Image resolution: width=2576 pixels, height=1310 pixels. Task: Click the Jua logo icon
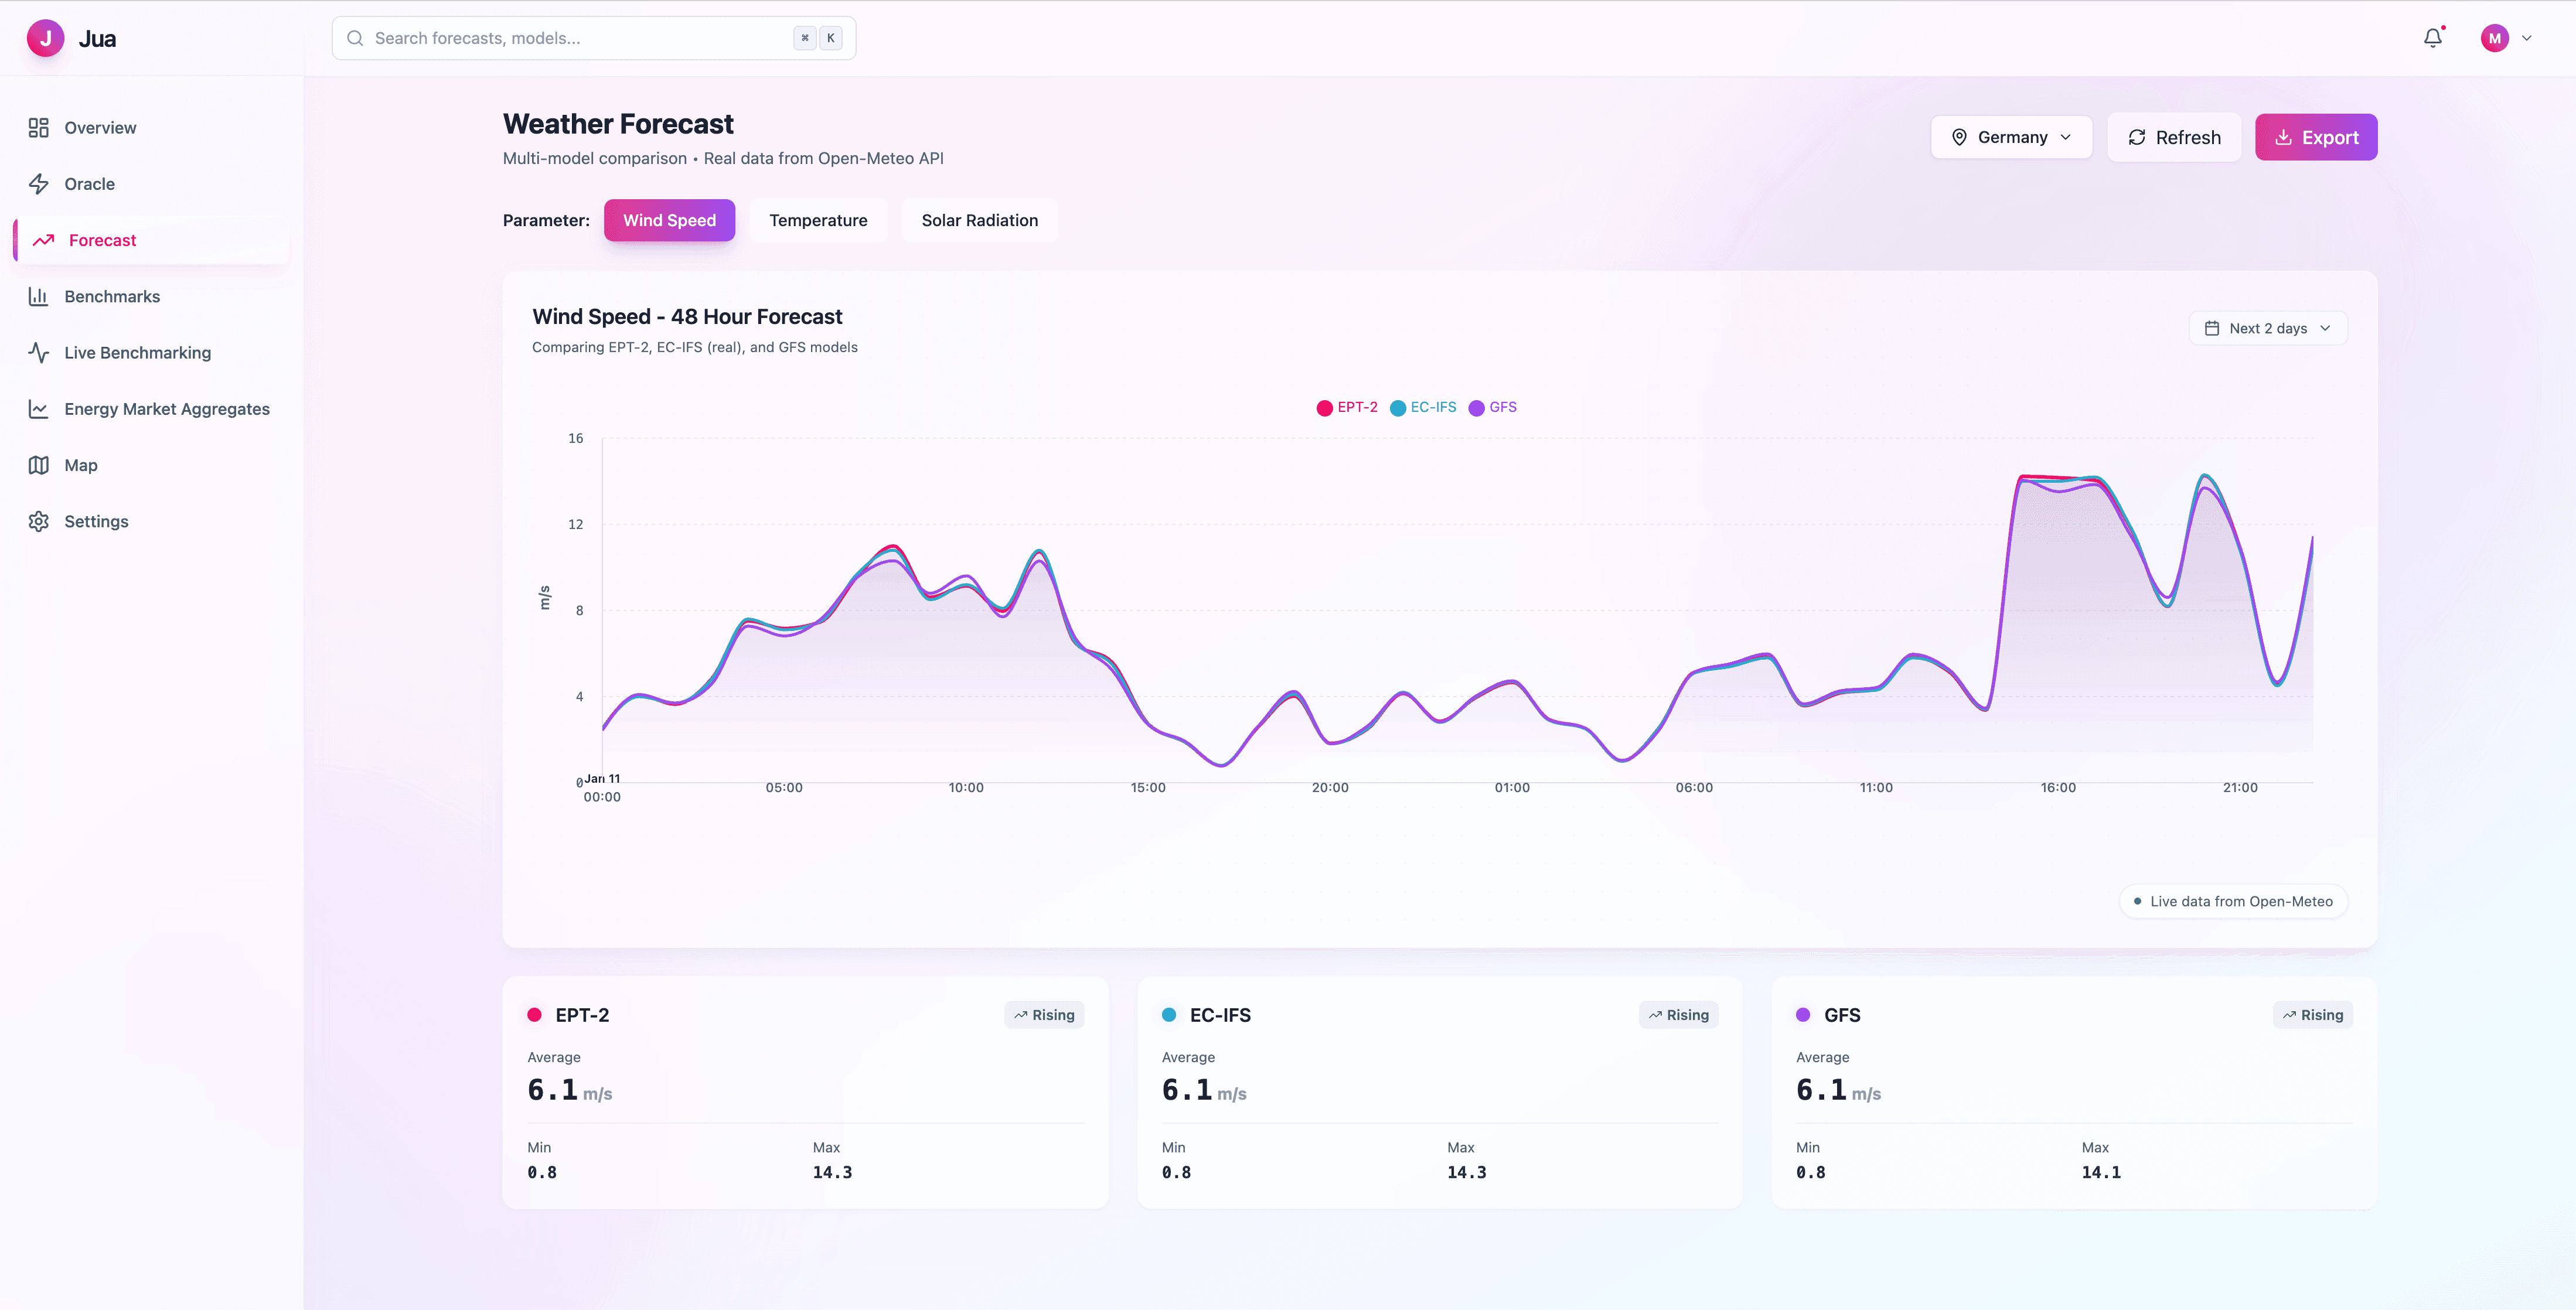coord(45,38)
